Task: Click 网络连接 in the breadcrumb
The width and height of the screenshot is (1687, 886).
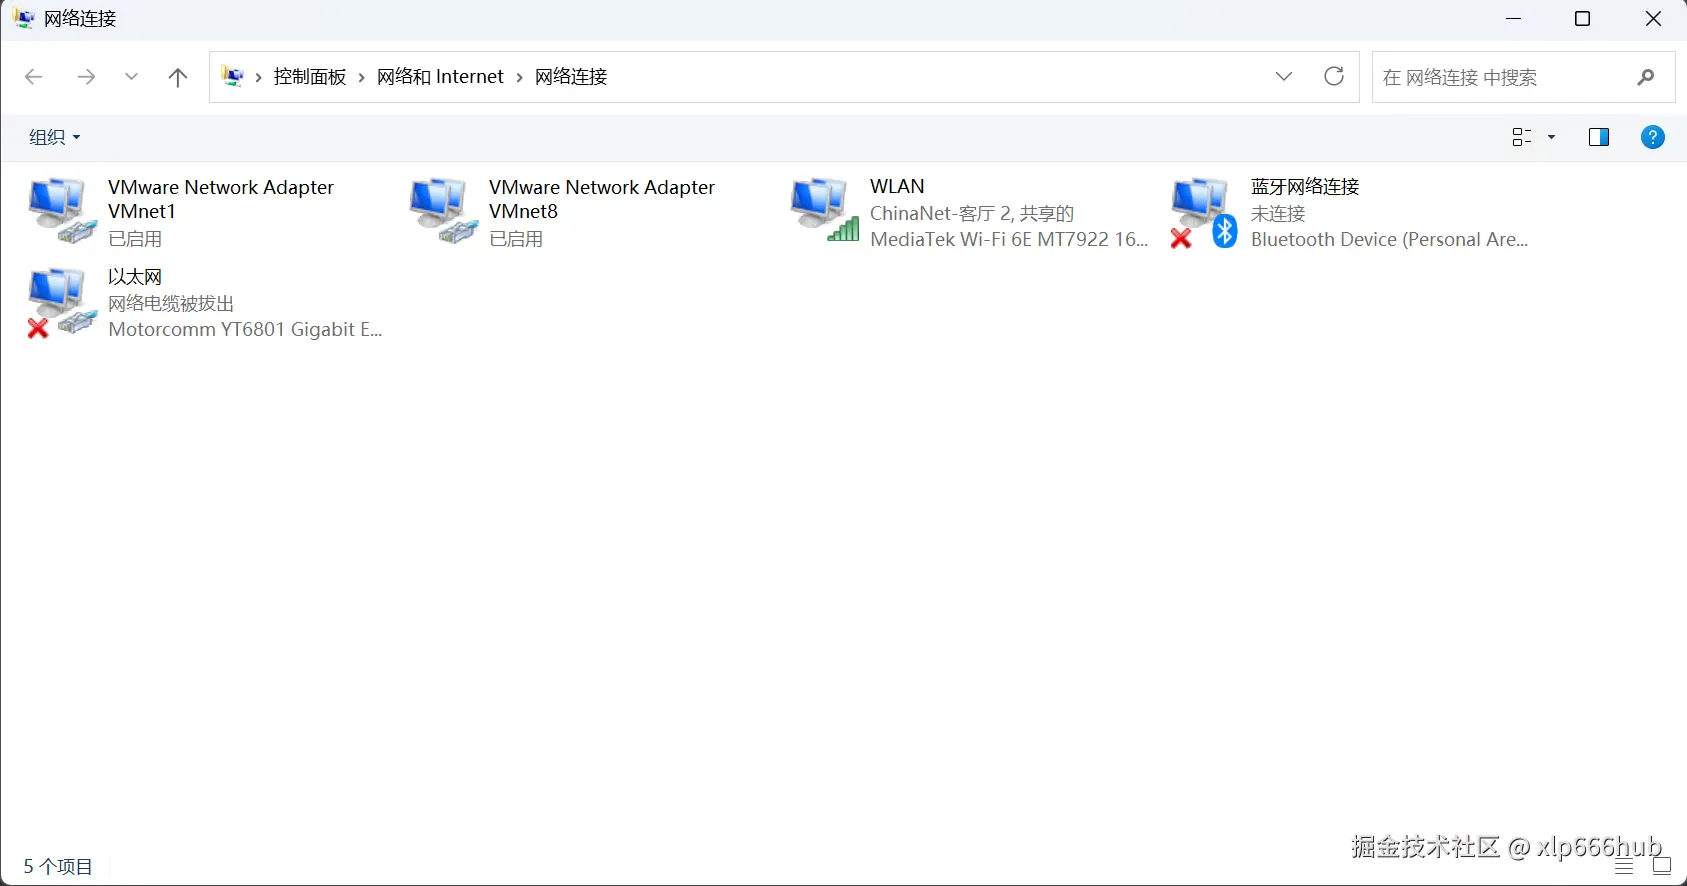Action: (x=571, y=77)
